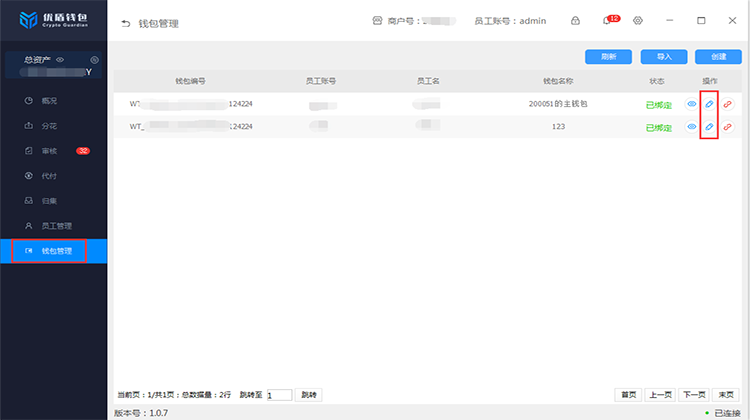This screenshot has width=750, height=420.
Task: Click red unbind link icon for 200051的主钱包
Action: [727, 103]
